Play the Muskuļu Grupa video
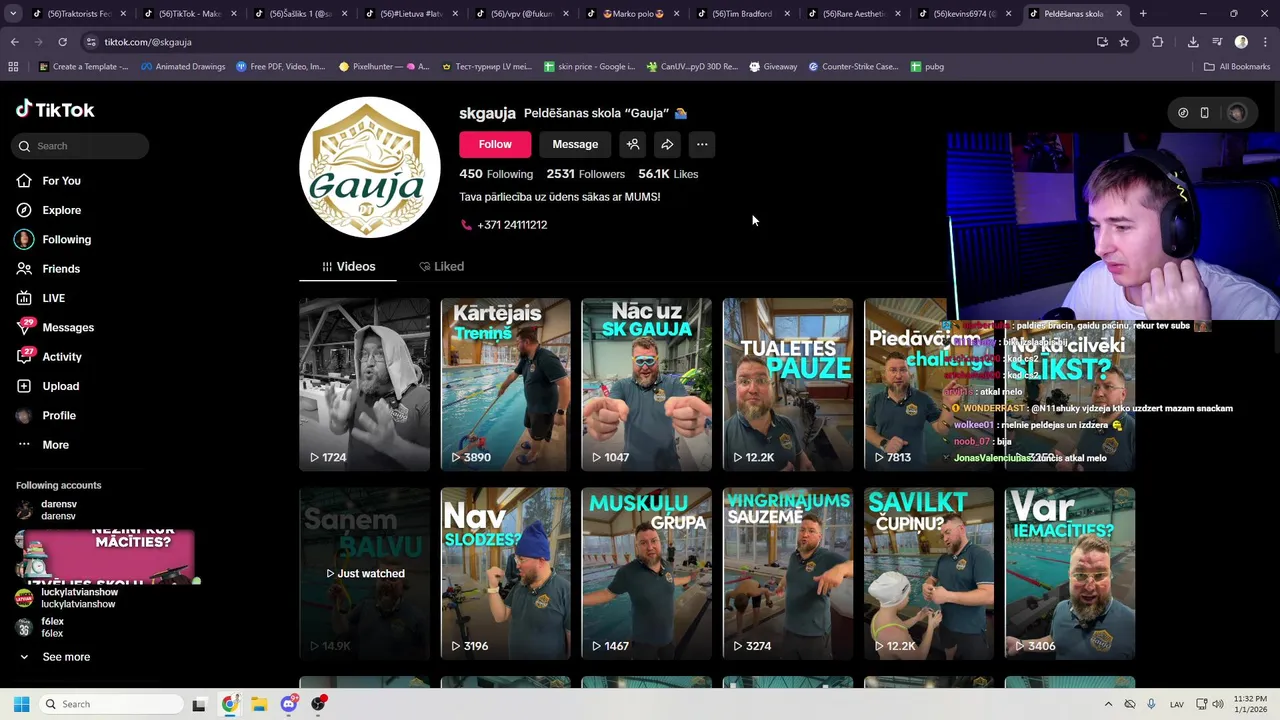The height and width of the screenshot is (720, 1280). [x=646, y=574]
